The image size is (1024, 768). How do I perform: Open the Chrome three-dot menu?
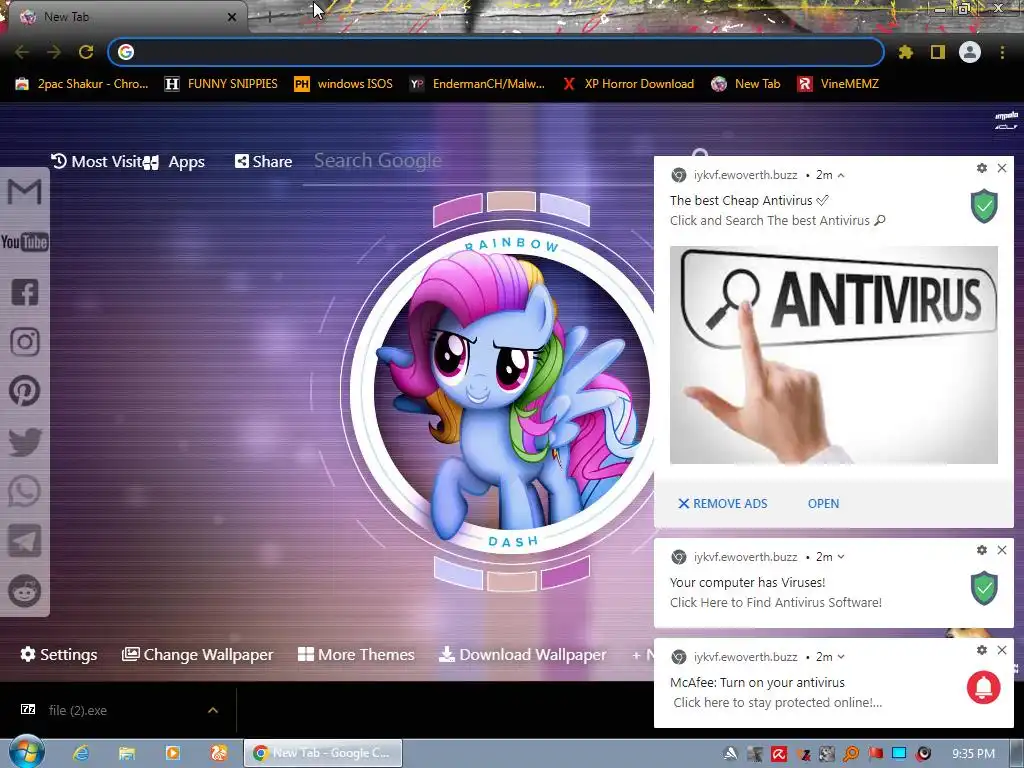[1002, 52]
